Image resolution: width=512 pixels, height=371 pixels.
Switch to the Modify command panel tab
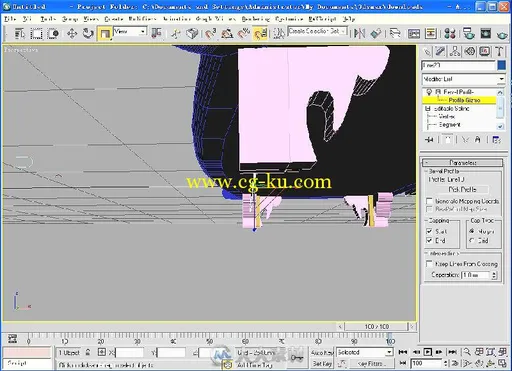(x=441, y=51)
